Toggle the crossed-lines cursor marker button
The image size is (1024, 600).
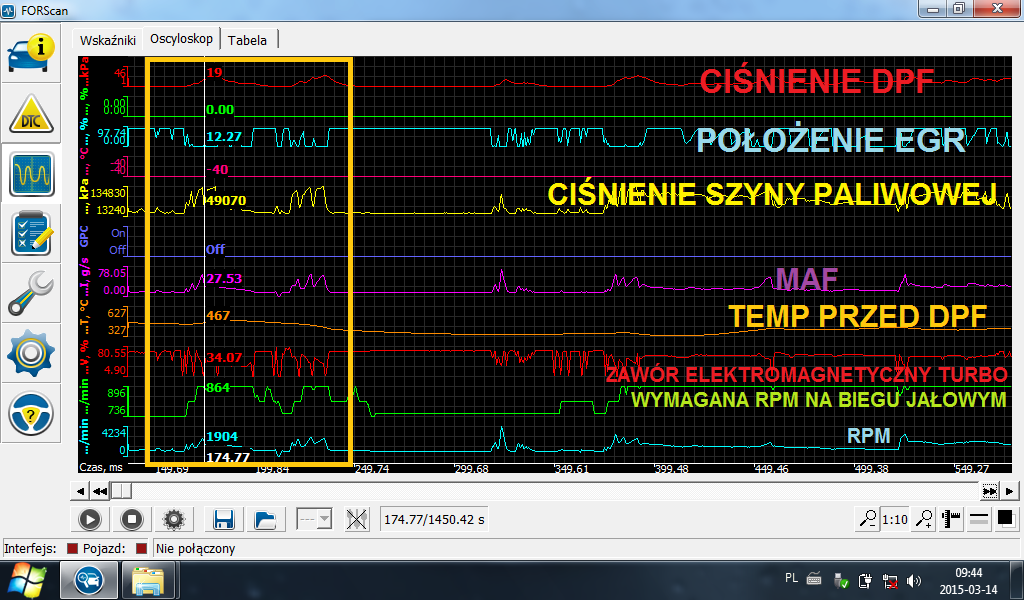tap(357, 519)
